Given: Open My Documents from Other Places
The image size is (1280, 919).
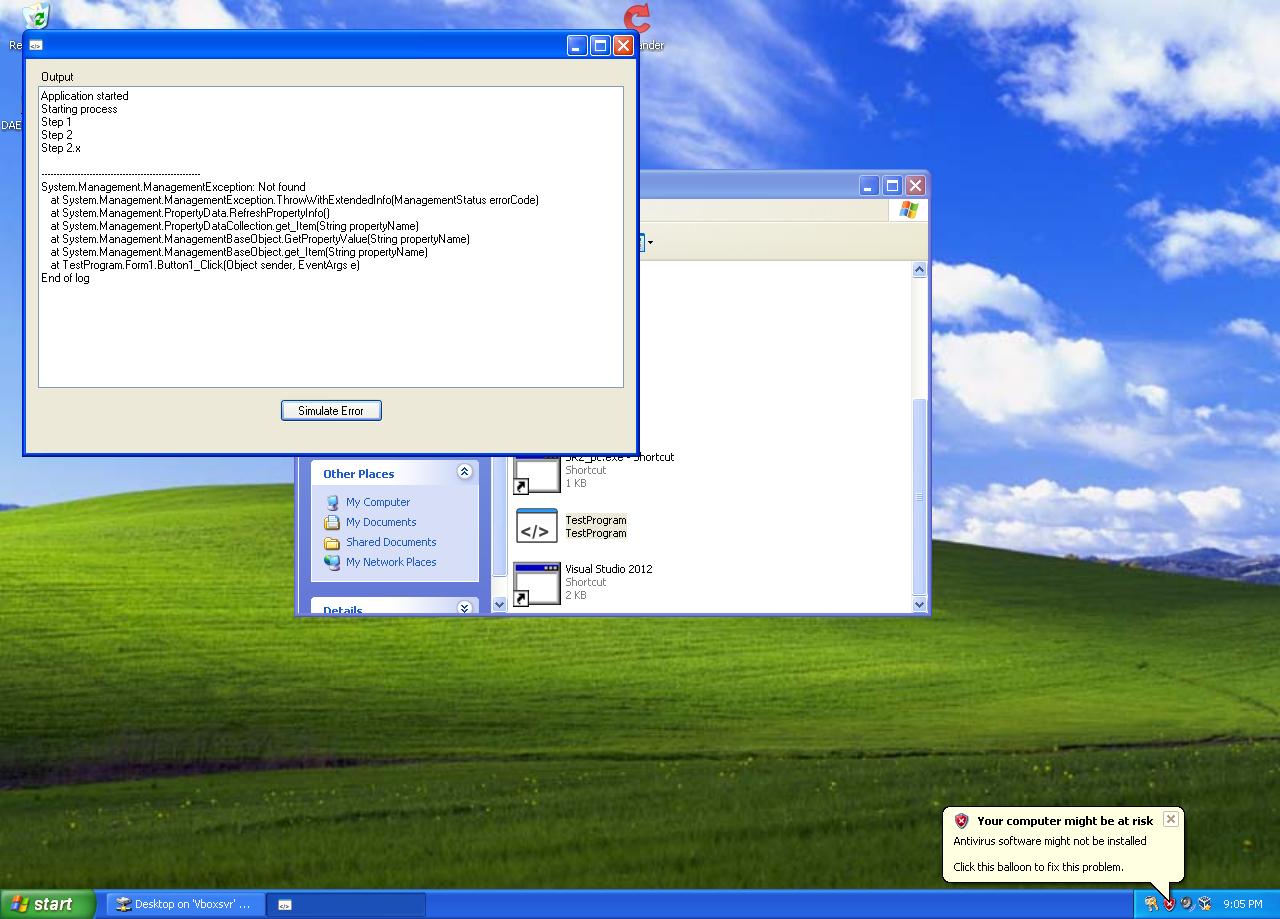Looking at the screenshot, I should coord(380,521).
